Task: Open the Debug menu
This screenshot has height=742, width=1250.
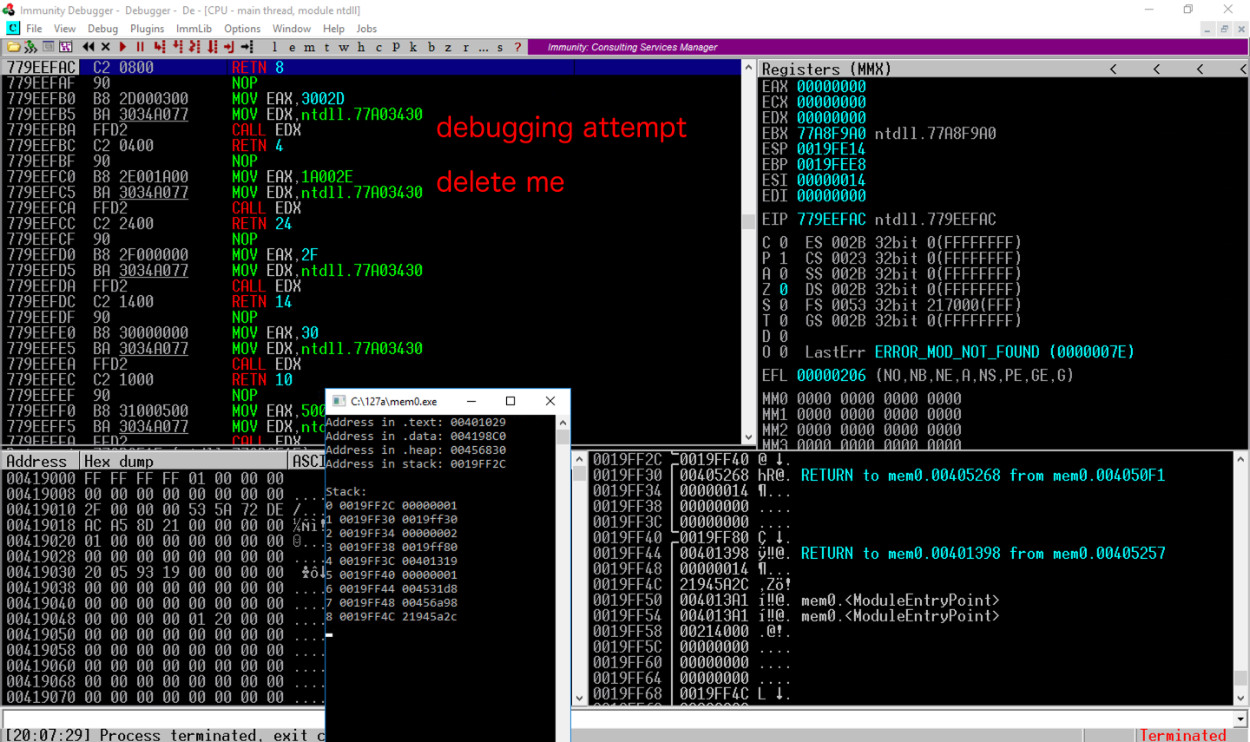Action: tap(103, 29)
